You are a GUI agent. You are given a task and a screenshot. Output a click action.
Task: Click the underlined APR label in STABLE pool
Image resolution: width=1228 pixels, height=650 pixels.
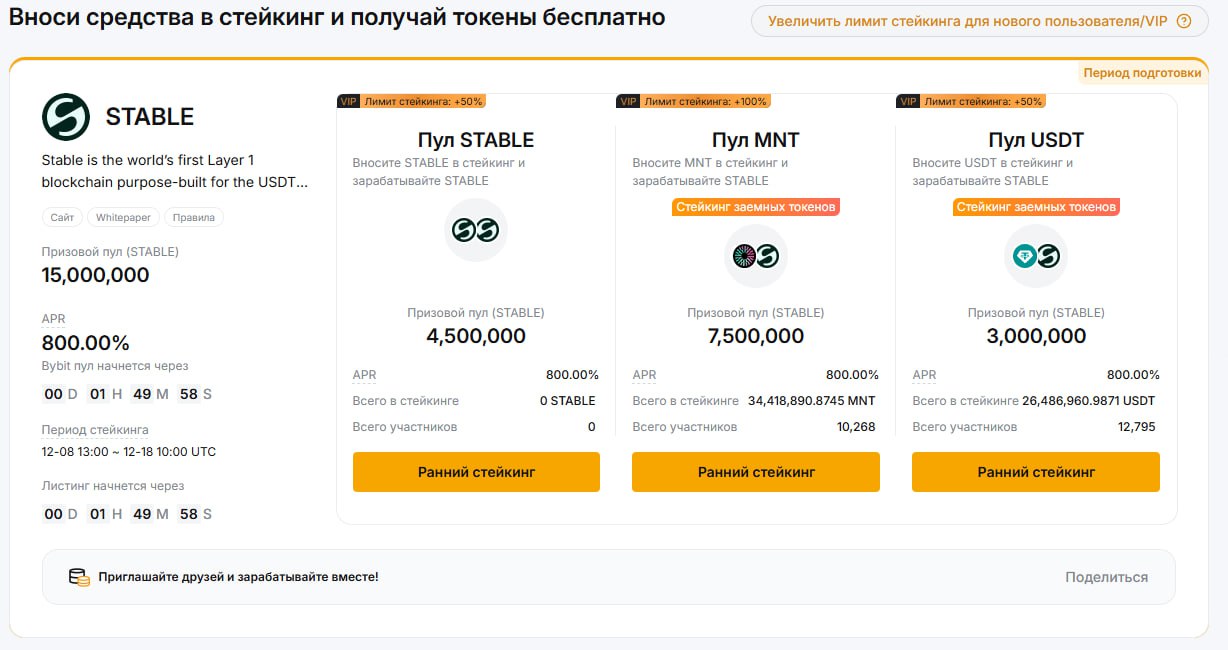coord(364,375)
